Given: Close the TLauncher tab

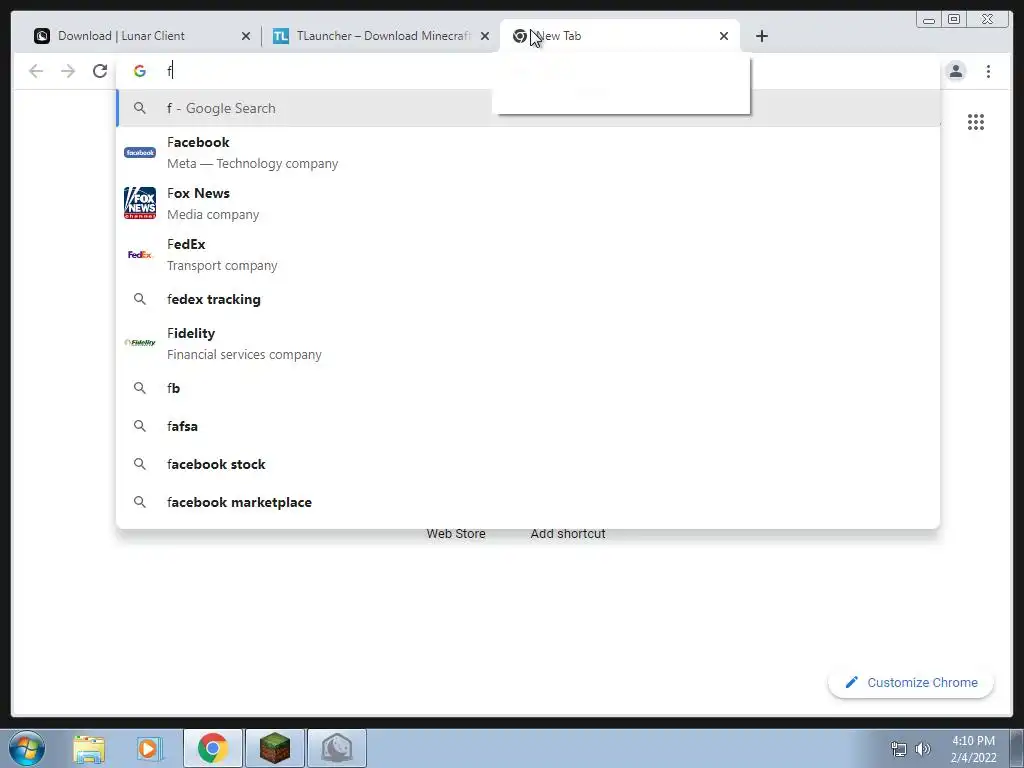Looking at the screenshot, I should (485, 36).
